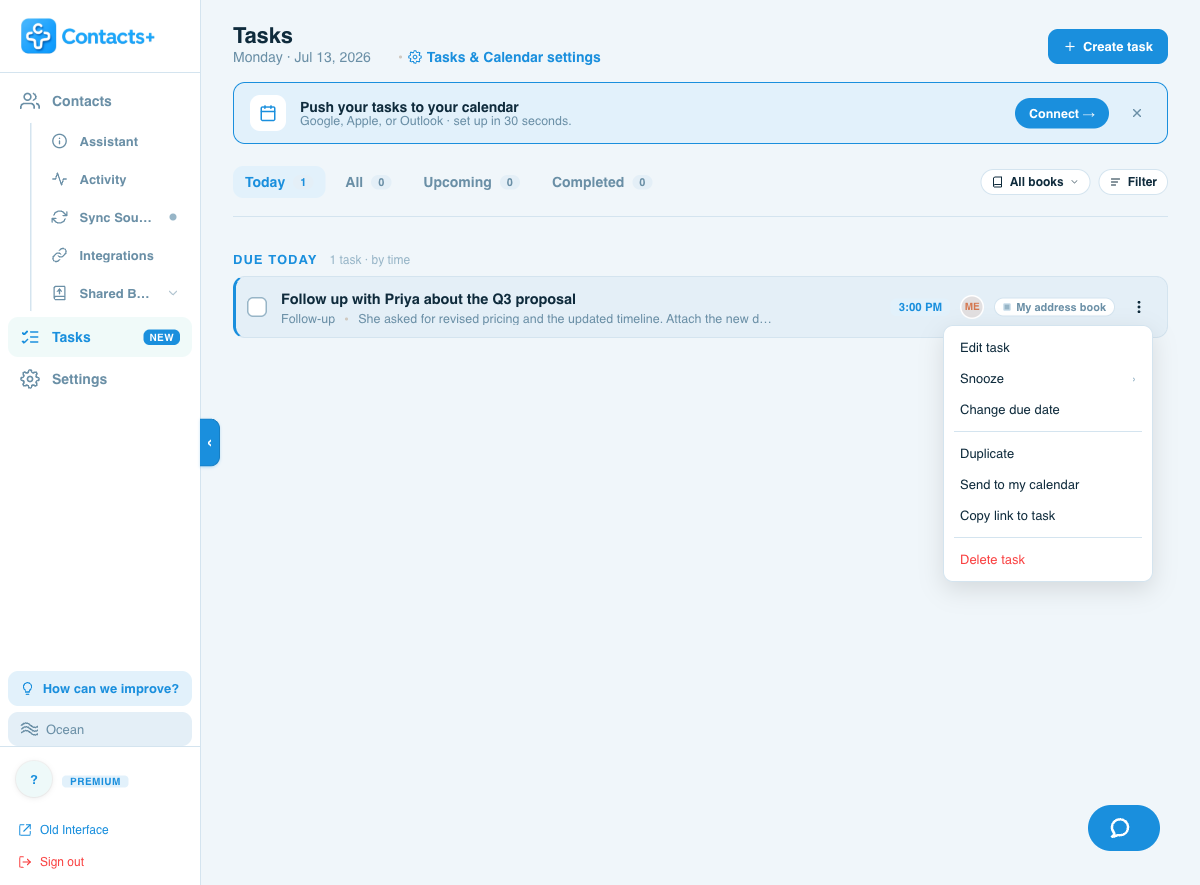Choose Edit task from the menu
Viewport: 1200px width, 885px height.
coord(1048,348)
